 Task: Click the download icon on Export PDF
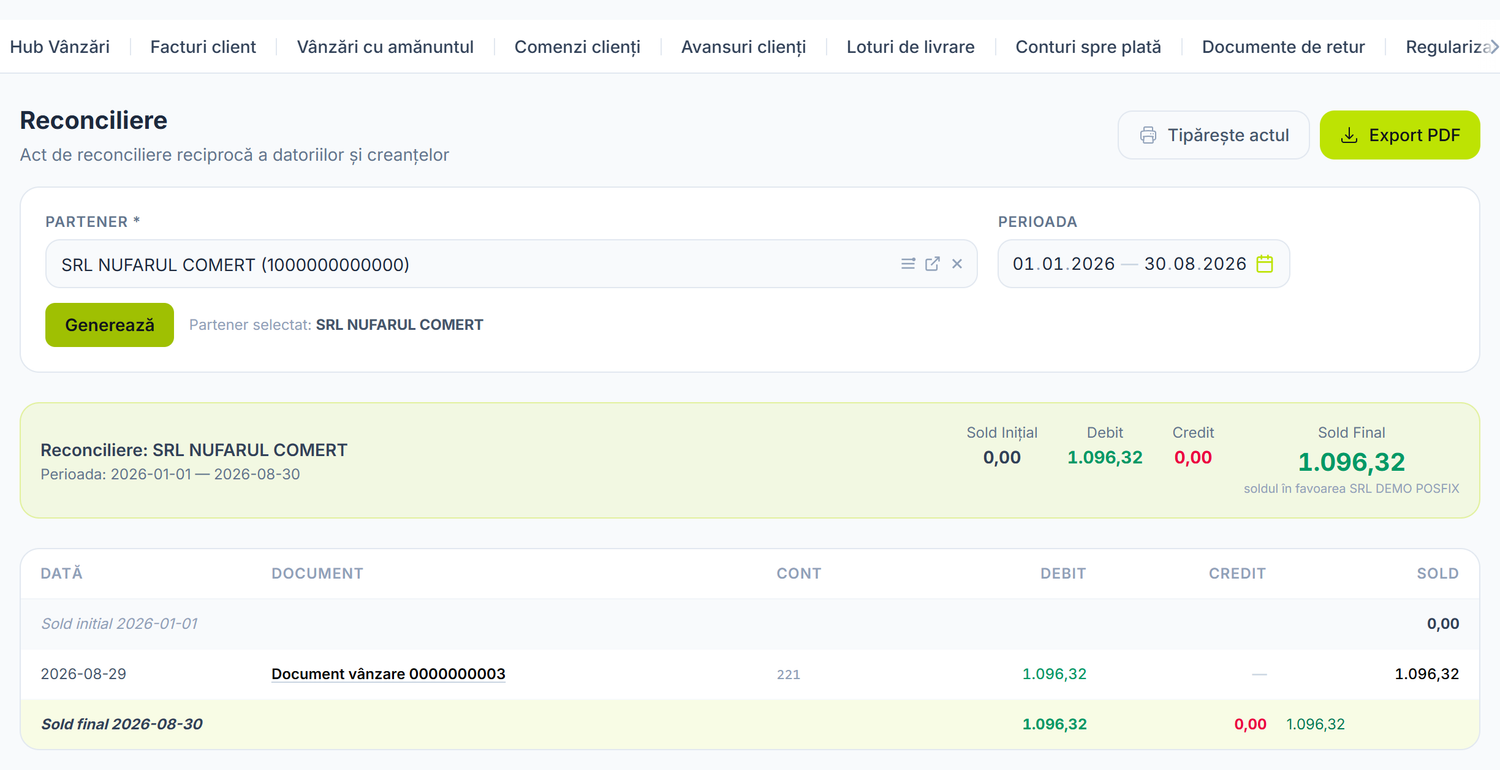[1349, 135]
